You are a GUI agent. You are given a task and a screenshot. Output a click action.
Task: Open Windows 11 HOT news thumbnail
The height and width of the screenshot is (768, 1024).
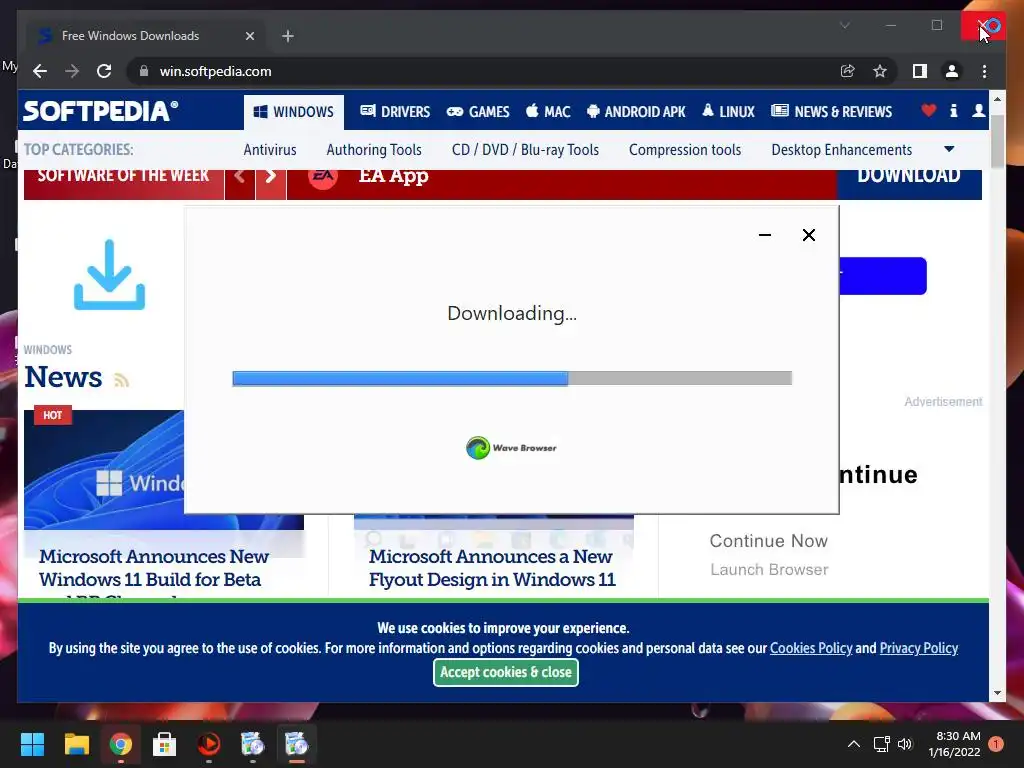pos(104,470)
